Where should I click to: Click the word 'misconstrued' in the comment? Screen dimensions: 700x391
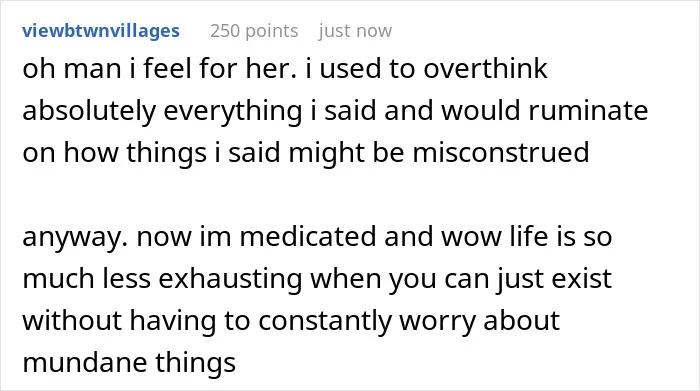[x=500, y=152]
